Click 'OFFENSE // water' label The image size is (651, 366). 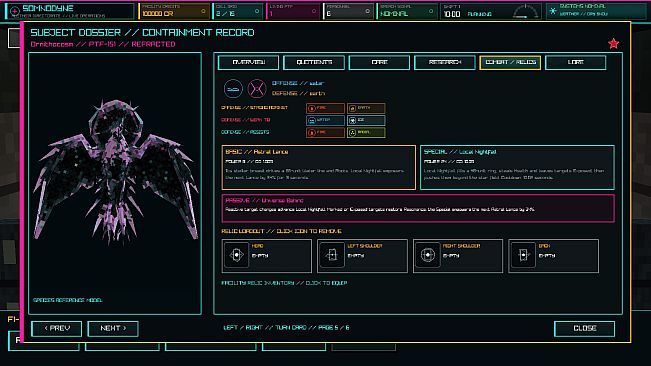298,83
